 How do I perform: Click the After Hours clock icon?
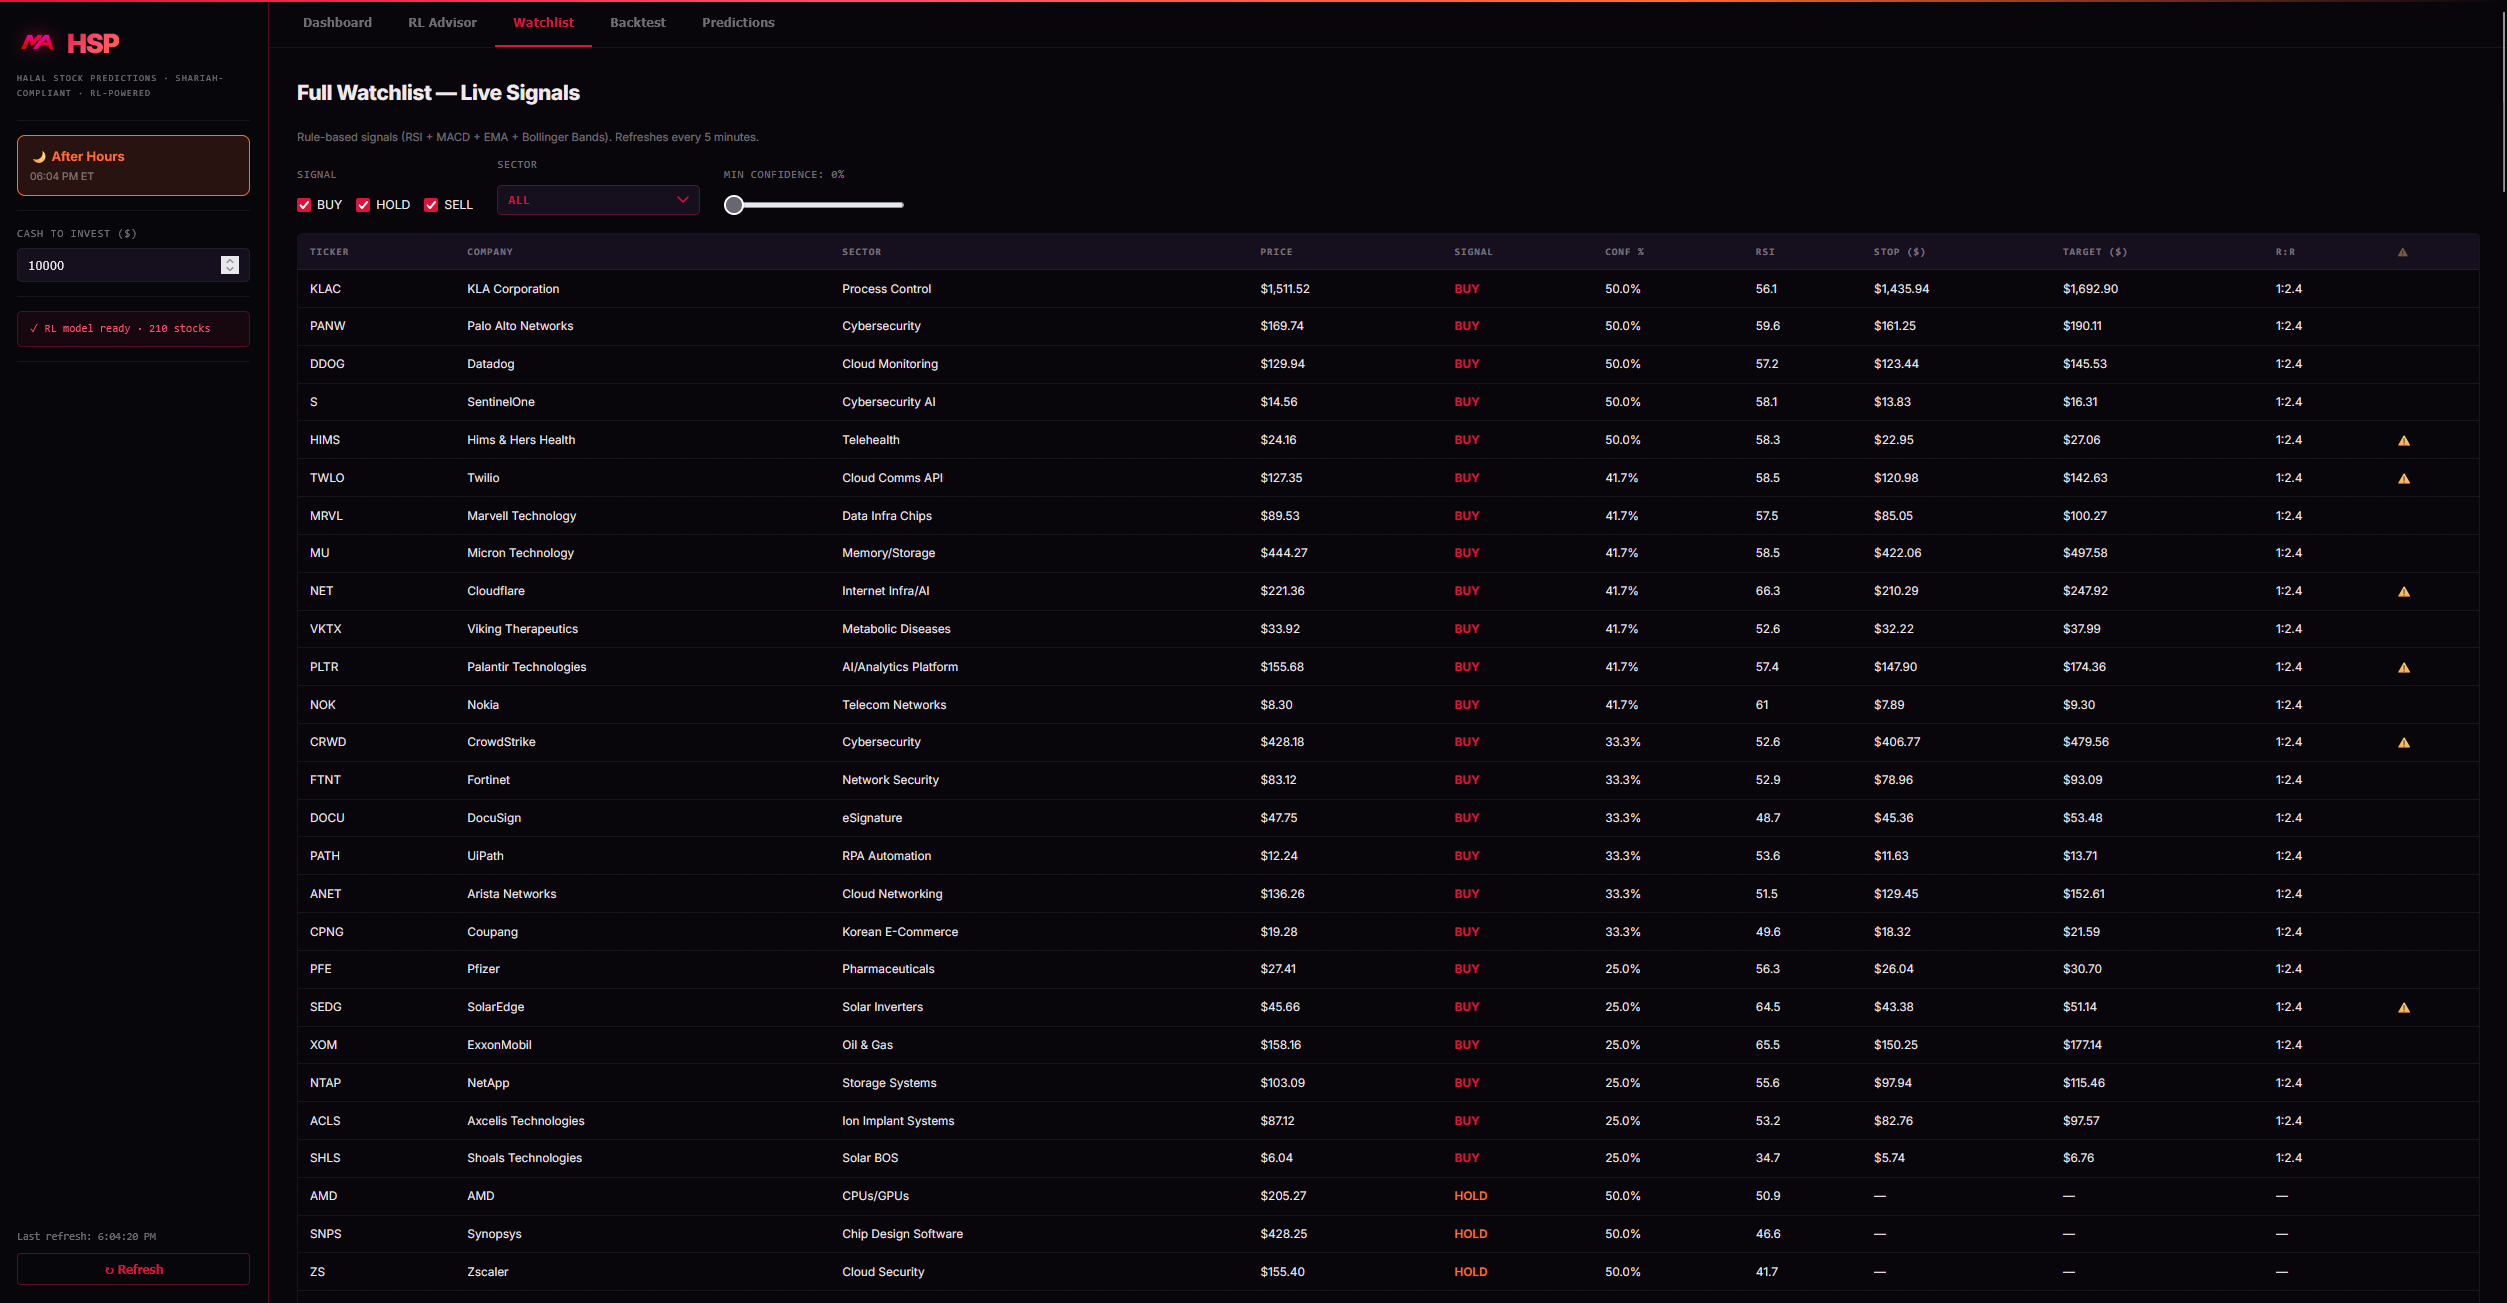38,156
